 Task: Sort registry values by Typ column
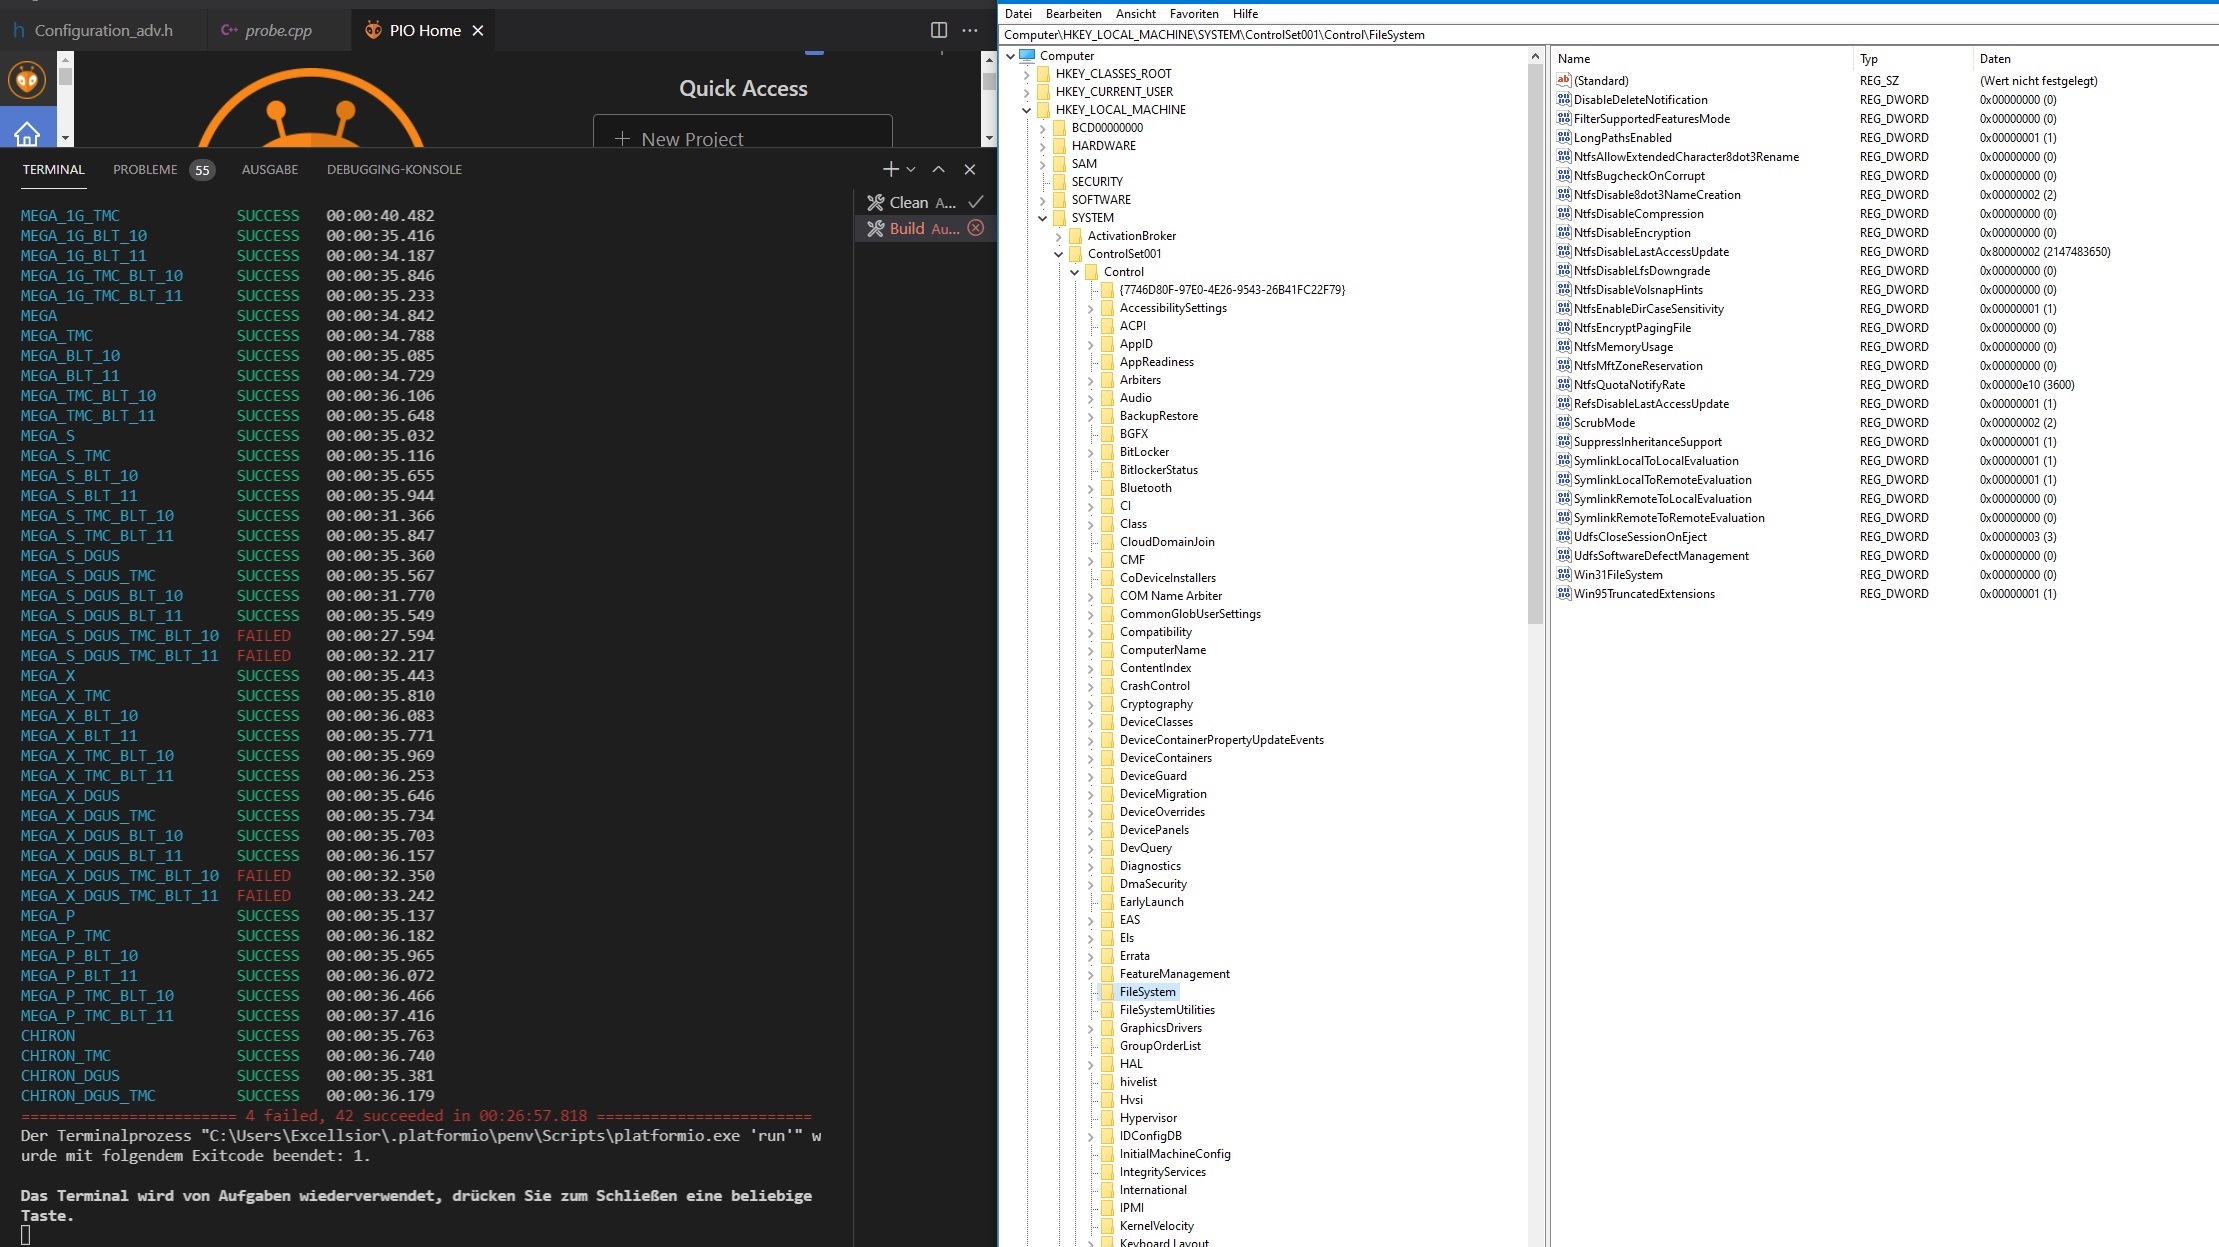click(x=1912, y=58)
